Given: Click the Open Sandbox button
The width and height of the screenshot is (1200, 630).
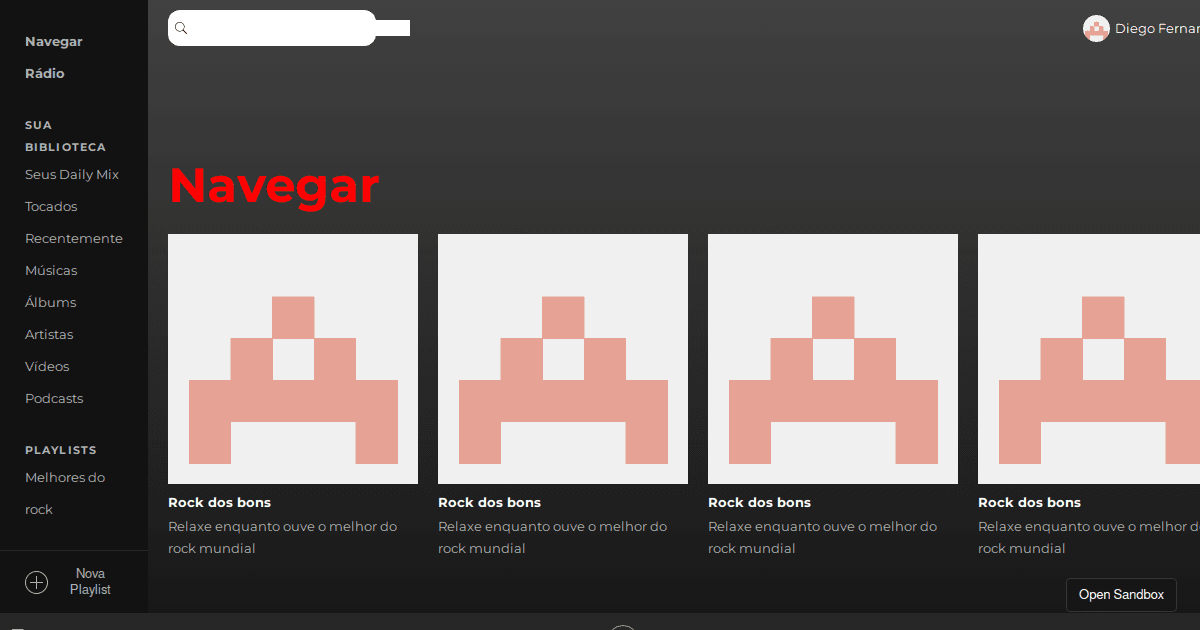Looking at the screenshot, I should click(1121, 595).
